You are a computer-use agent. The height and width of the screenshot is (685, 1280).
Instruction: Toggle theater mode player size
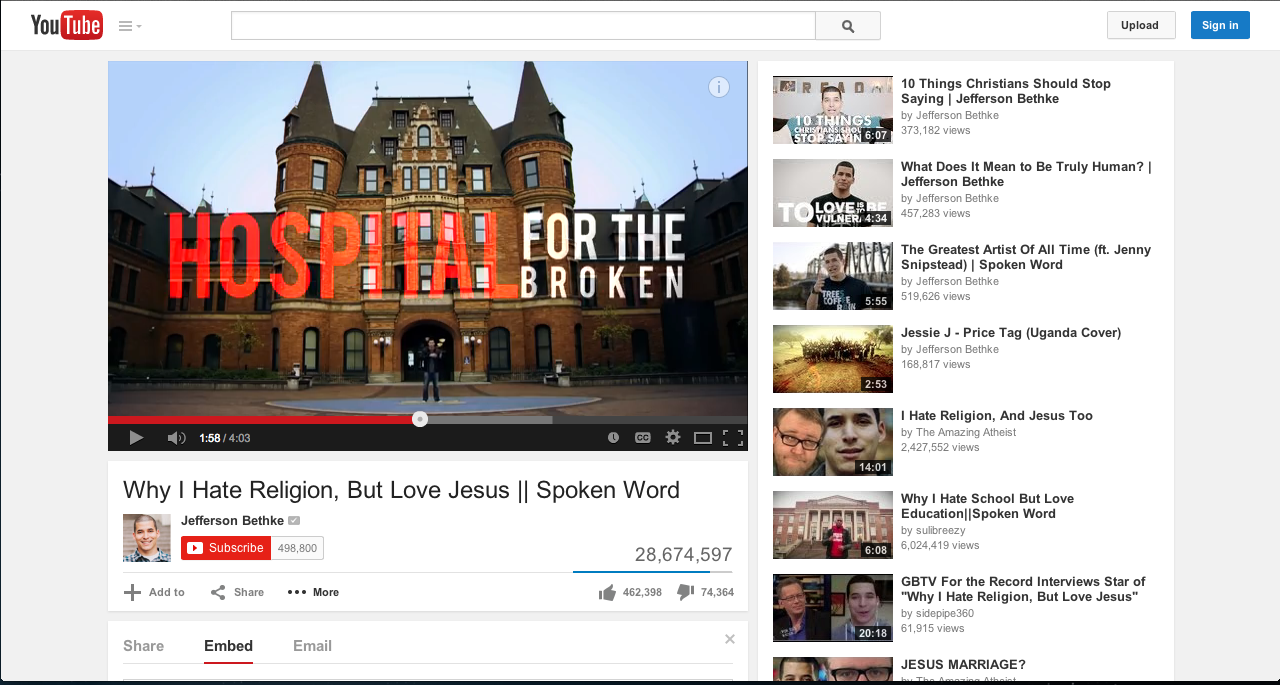point(703,438)
